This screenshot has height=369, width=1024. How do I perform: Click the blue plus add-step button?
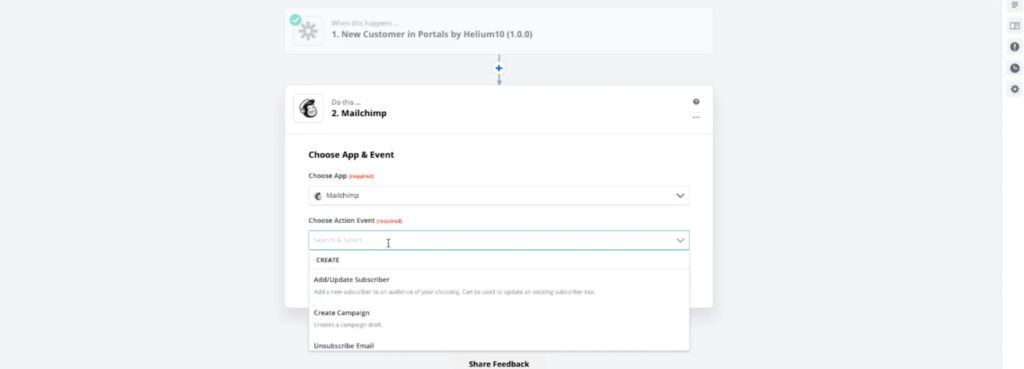pos(499,68)
